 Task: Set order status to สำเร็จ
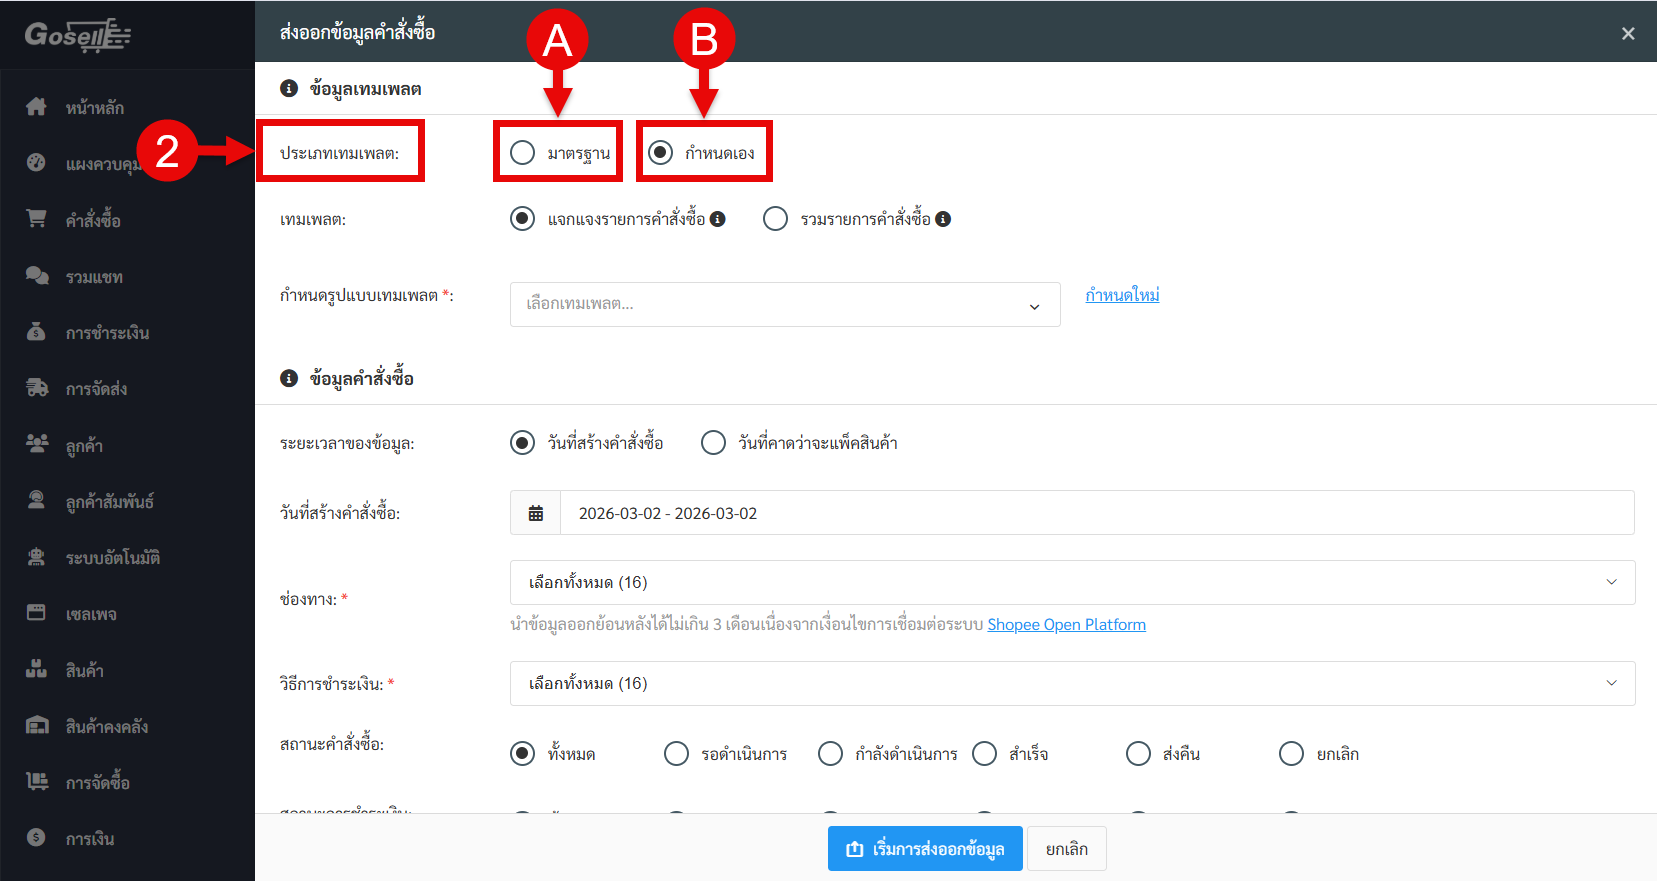coord(984,753)
